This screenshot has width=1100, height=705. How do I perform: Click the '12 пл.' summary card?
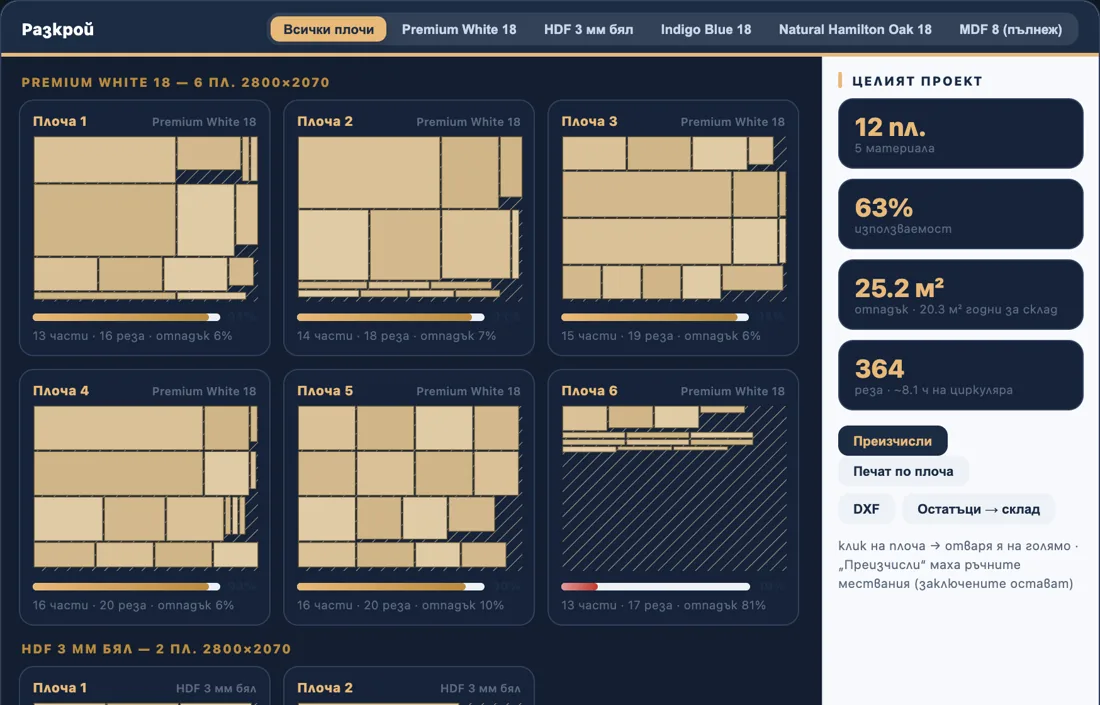(960, 133)
